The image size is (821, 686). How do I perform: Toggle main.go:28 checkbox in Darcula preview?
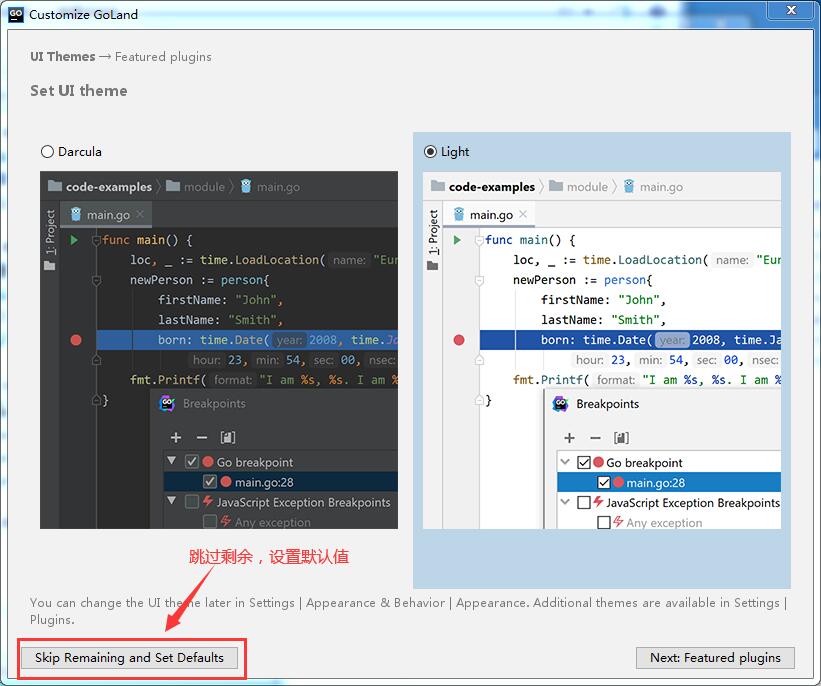210,482
